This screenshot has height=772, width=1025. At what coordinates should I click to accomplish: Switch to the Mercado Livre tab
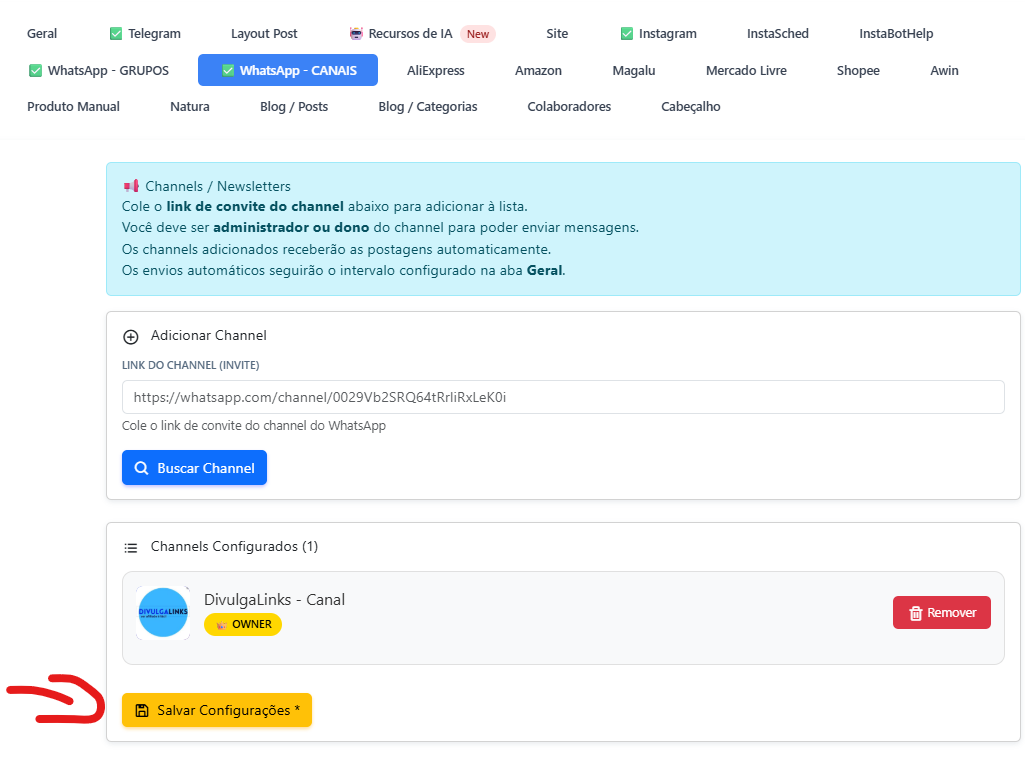click(746, 71)
